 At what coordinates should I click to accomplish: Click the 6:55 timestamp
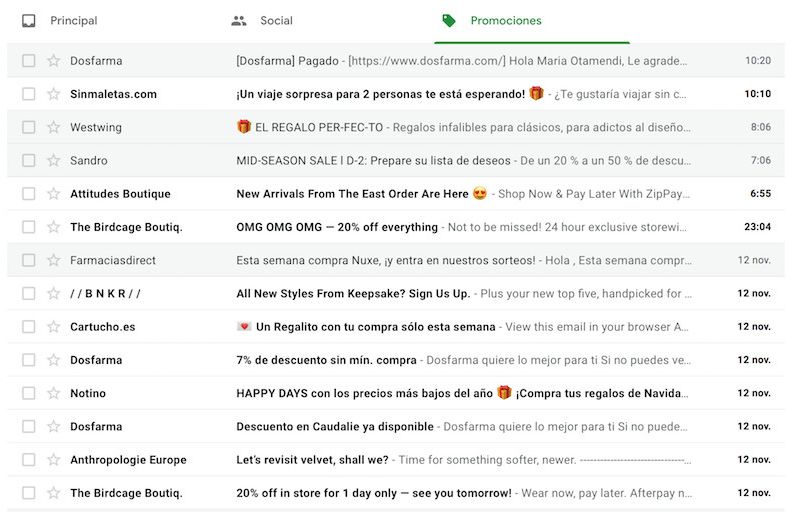click(x=760, y=194)
